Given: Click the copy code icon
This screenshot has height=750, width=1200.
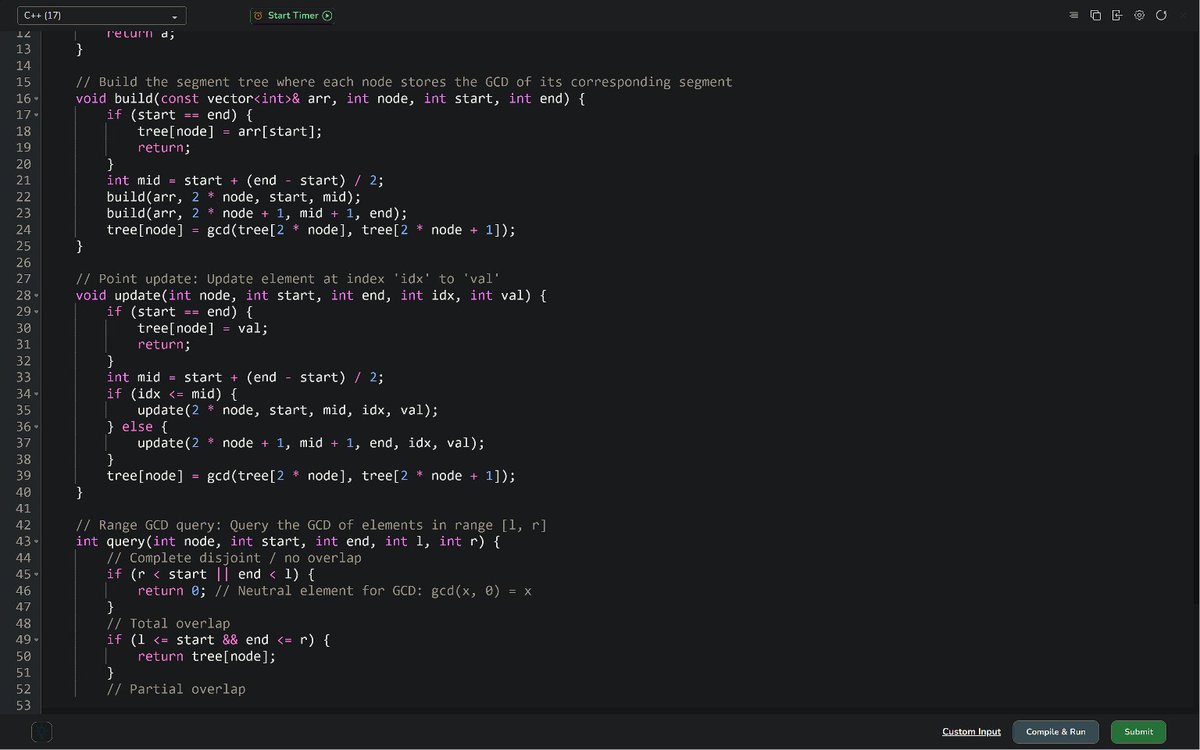Looking at the screenshot, I should point(1095,16).
